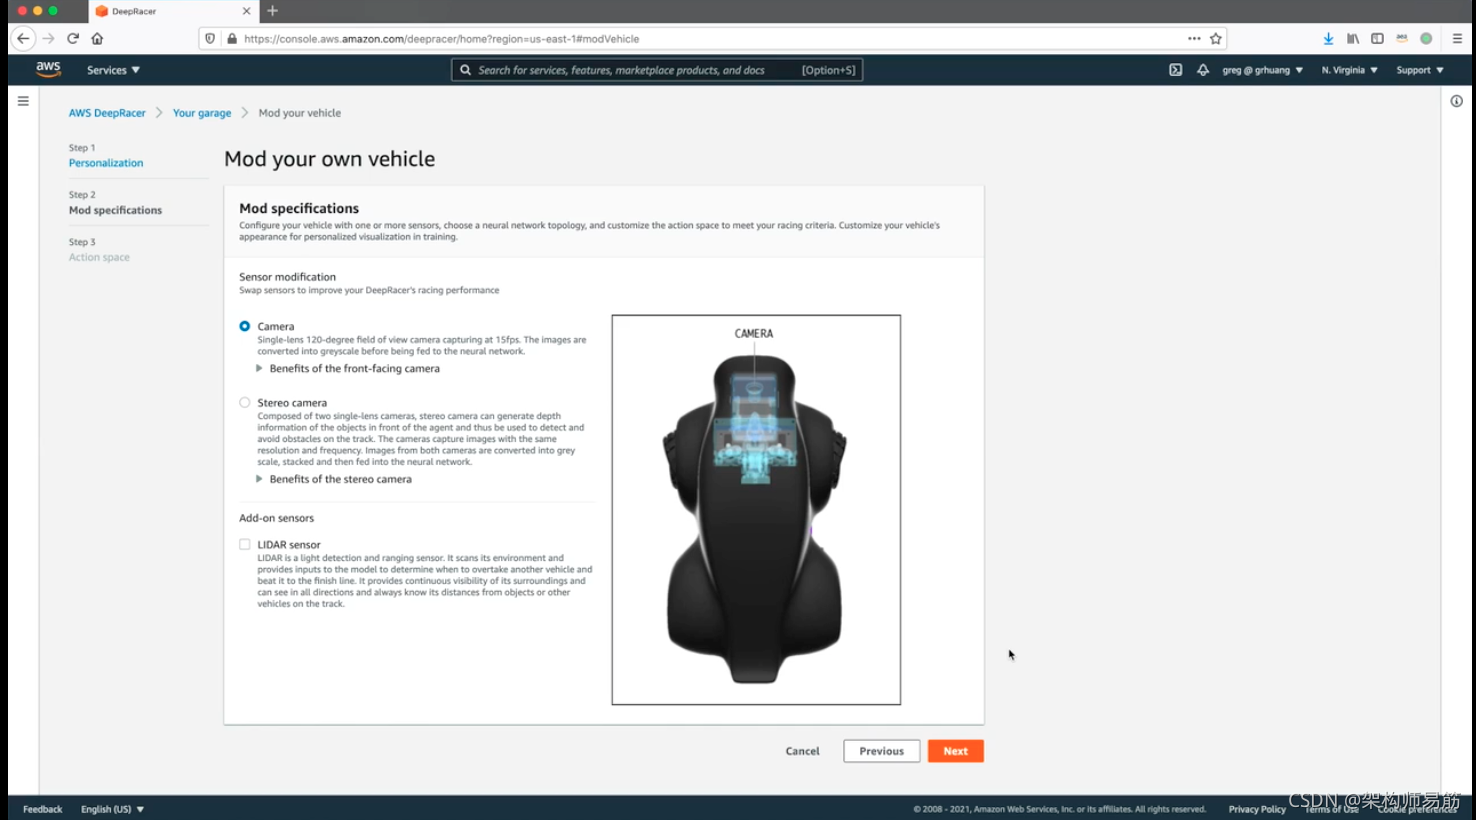Click the Cancel button
Viewport: 1476px width, 820px height.
pos(802,751)
